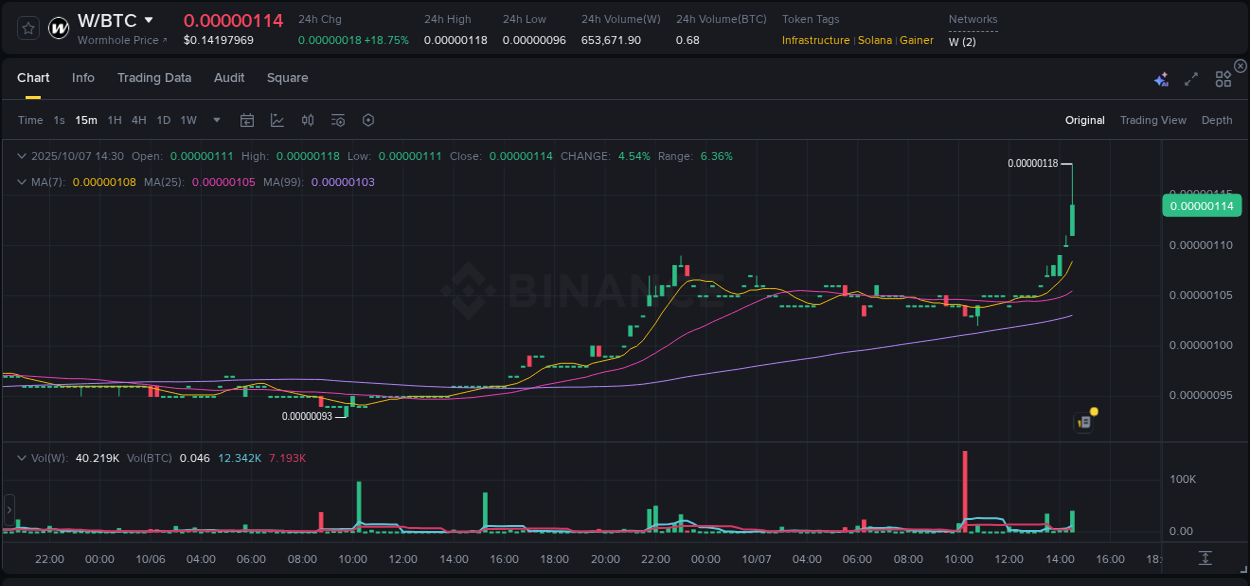Switch to the Trading Data tab
Screen dimensions: 1250x586
(154, 77)
